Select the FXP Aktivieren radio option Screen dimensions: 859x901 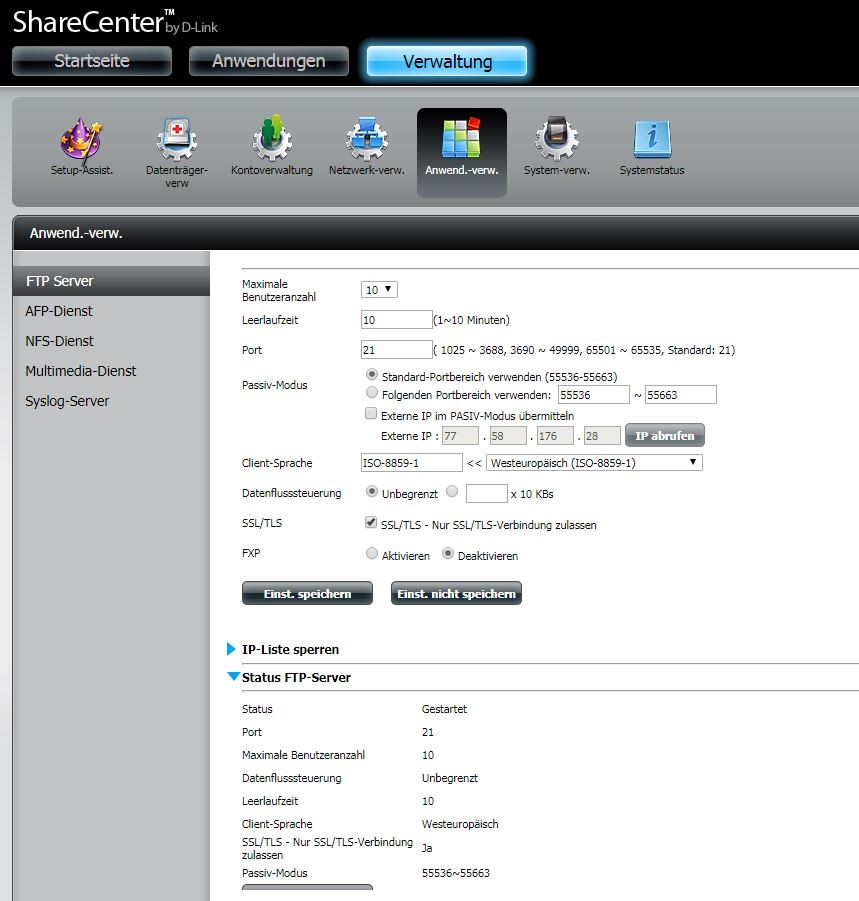coord(372,554)
